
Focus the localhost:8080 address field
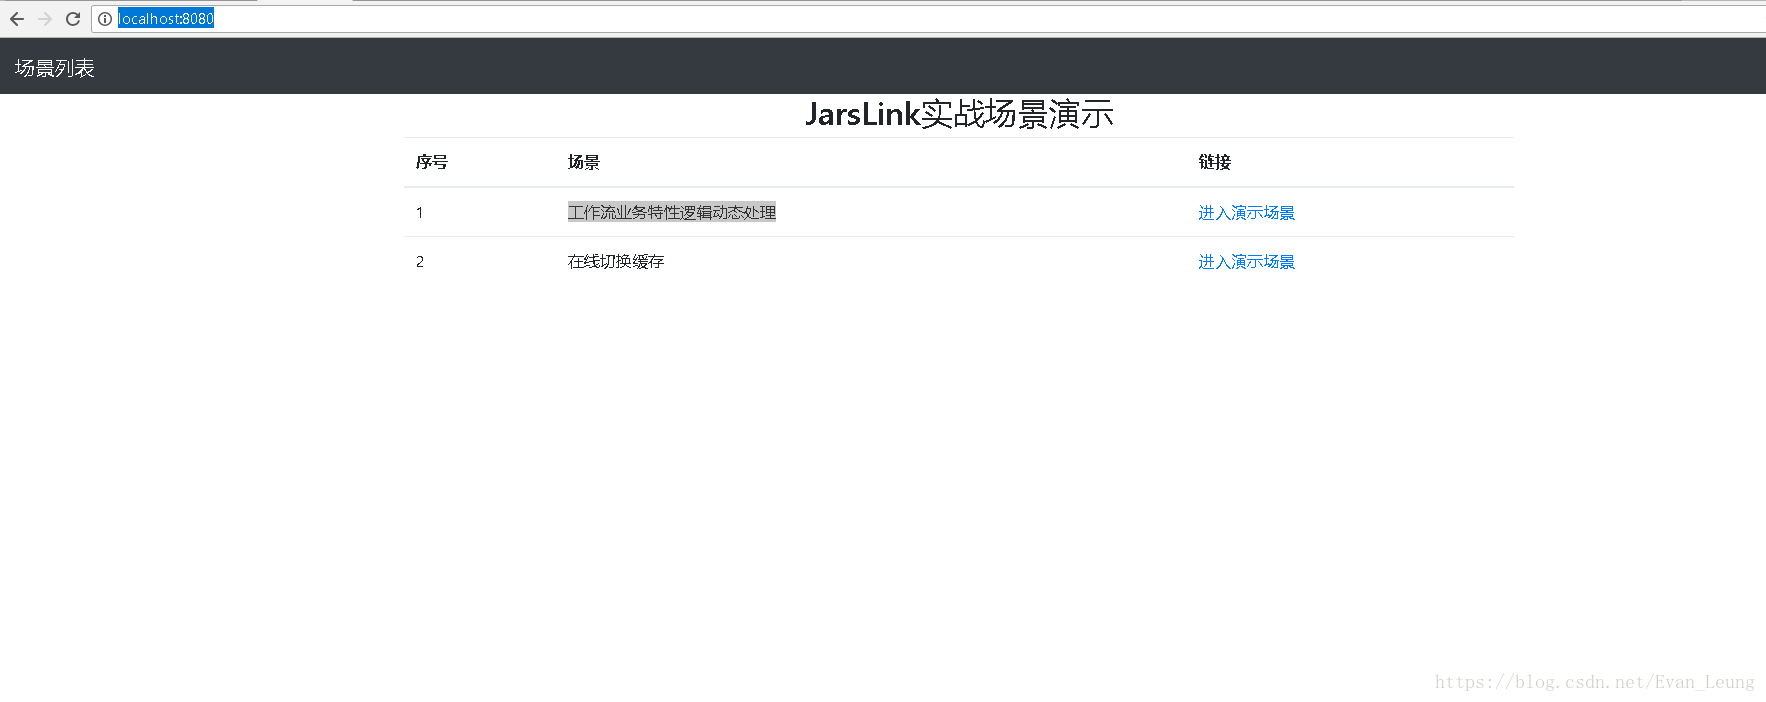930,19
